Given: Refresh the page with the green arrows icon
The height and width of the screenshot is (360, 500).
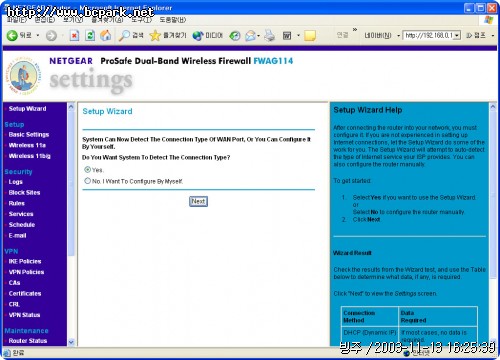Looking at the screenshot, I should 90,35.
